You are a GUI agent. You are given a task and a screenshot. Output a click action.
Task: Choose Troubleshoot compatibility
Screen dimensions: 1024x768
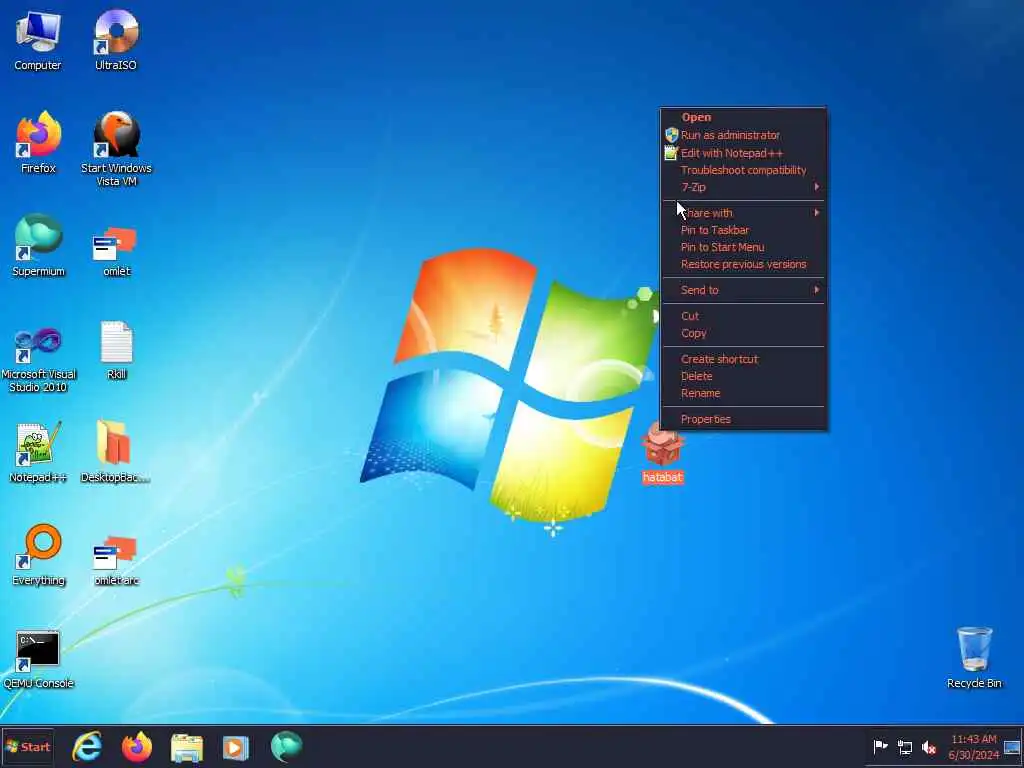744,170
